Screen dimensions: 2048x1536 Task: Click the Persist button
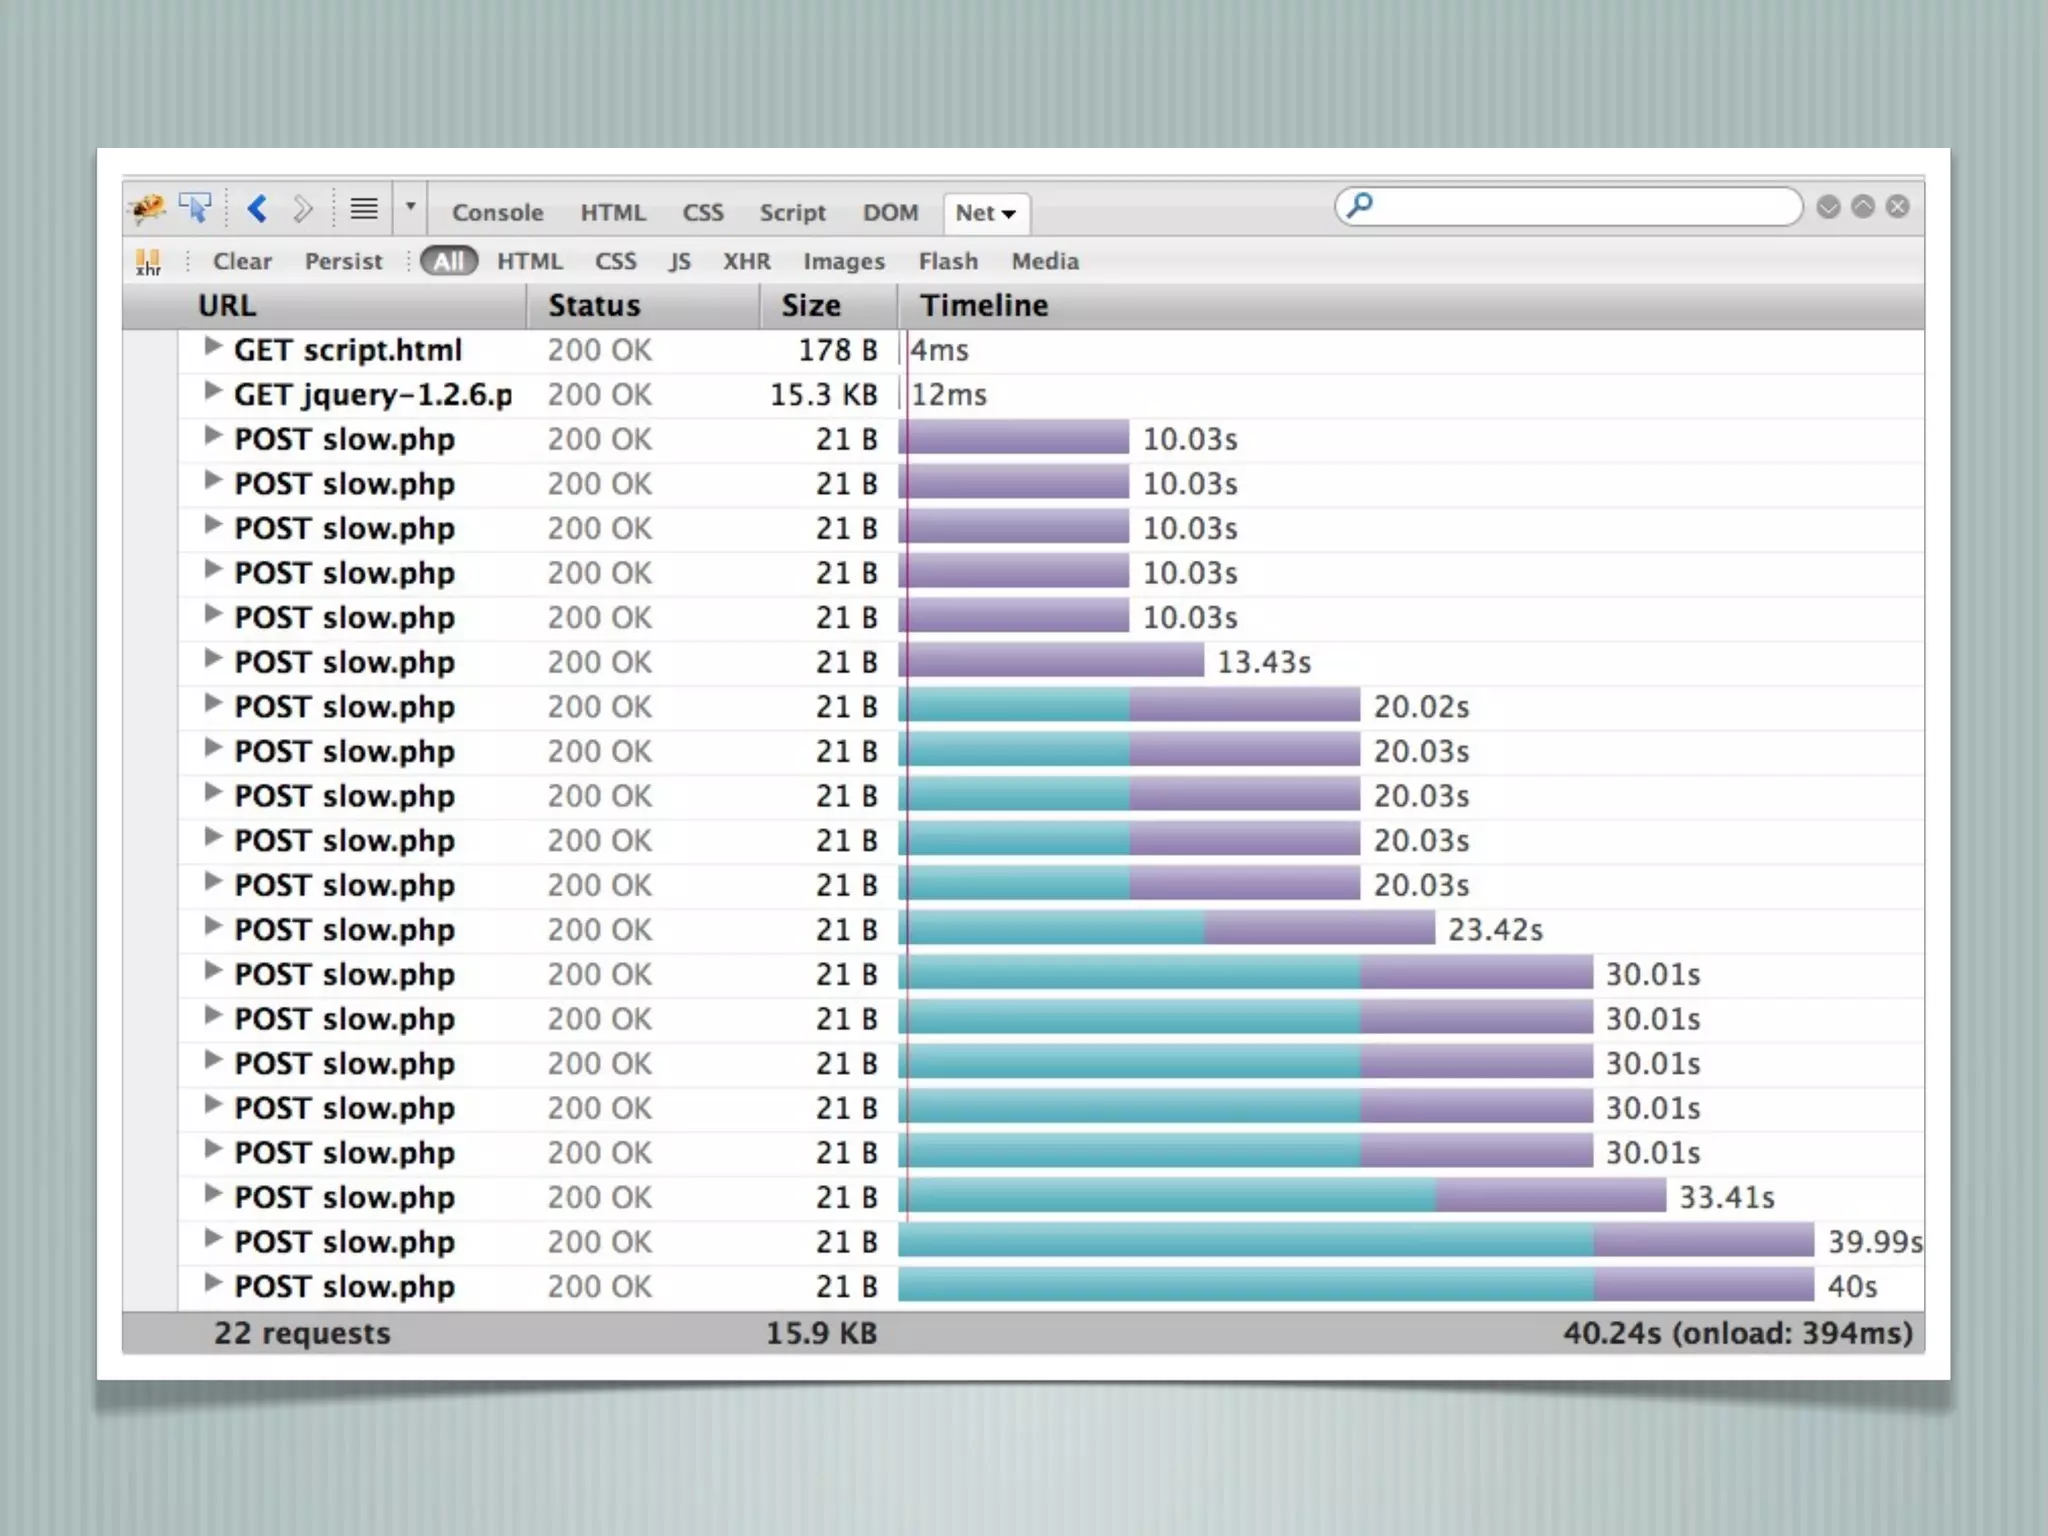pos(343,262)
